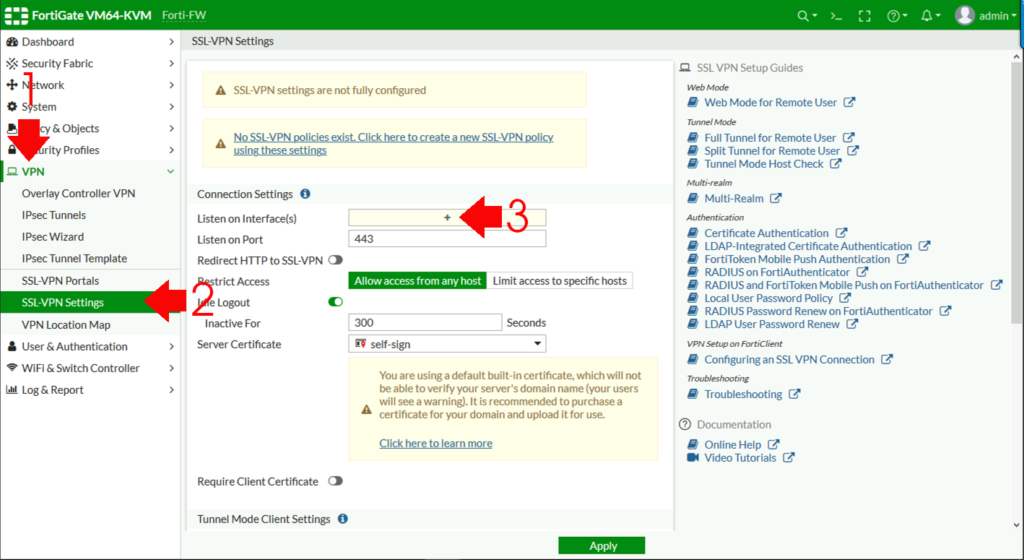Viewport: 1024px width, 560px height.
Task: Open Configuring an SSL VPN Connection guide
Action: (789, 359)
